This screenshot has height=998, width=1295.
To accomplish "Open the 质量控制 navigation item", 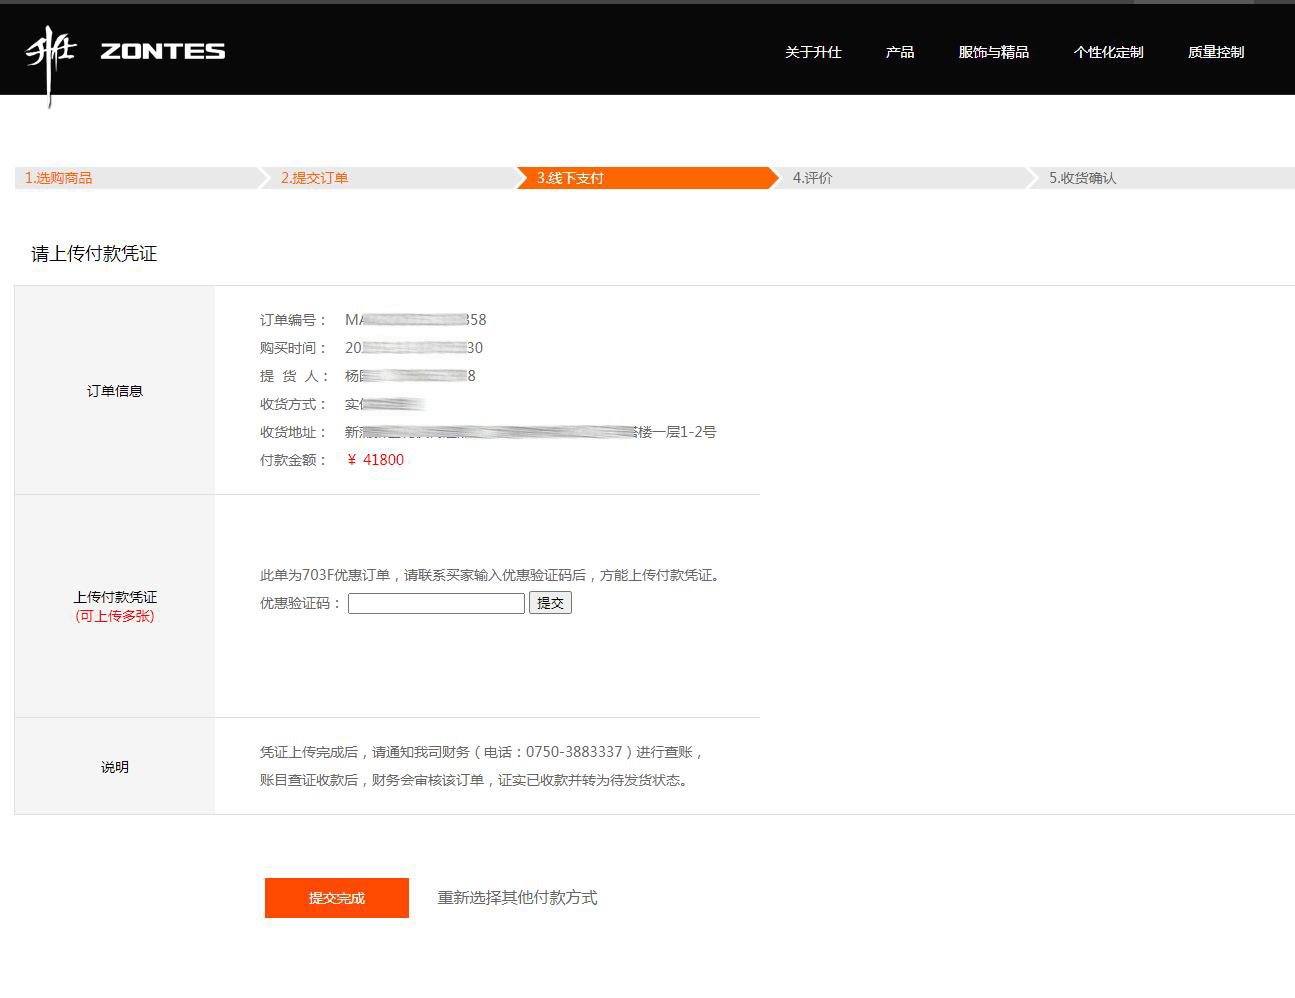I will pos(1216,52).
